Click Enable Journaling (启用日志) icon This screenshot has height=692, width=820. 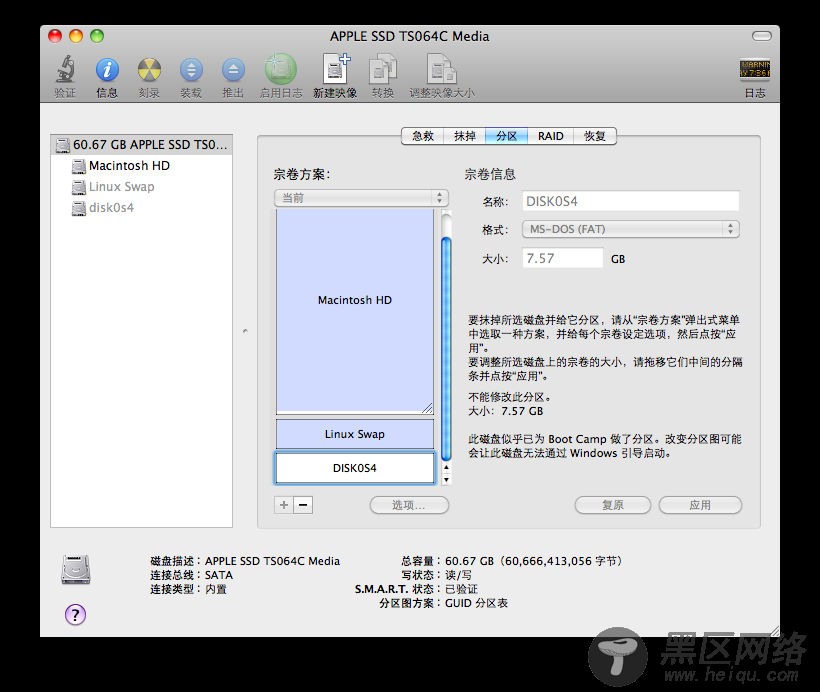pos(281,69)
